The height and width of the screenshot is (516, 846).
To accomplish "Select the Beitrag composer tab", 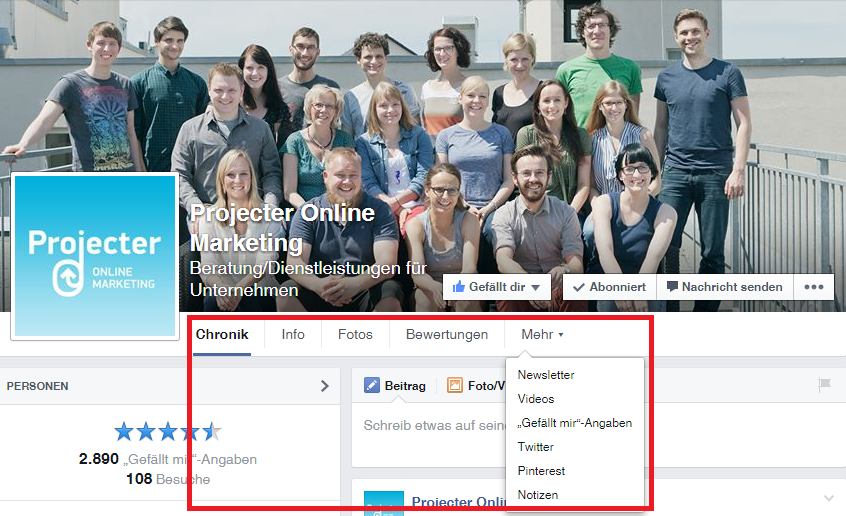I will (x=395, y=385).
